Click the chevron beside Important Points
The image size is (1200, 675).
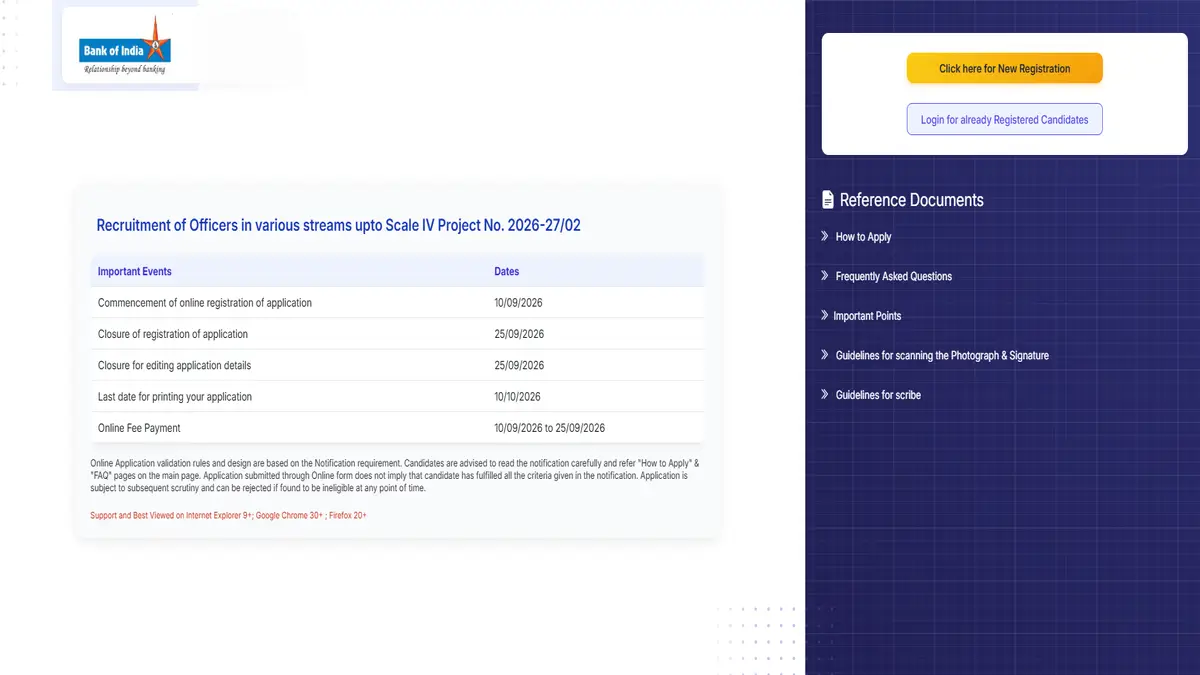[825, 315]
